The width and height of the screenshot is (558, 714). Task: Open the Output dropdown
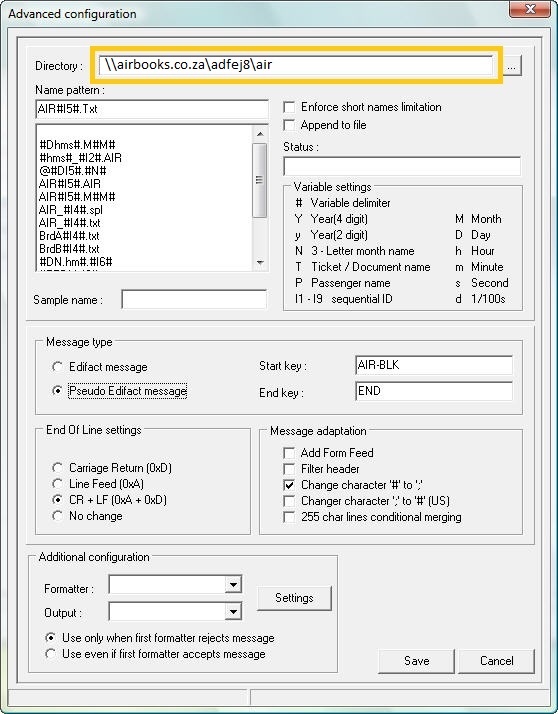[233, 612]
